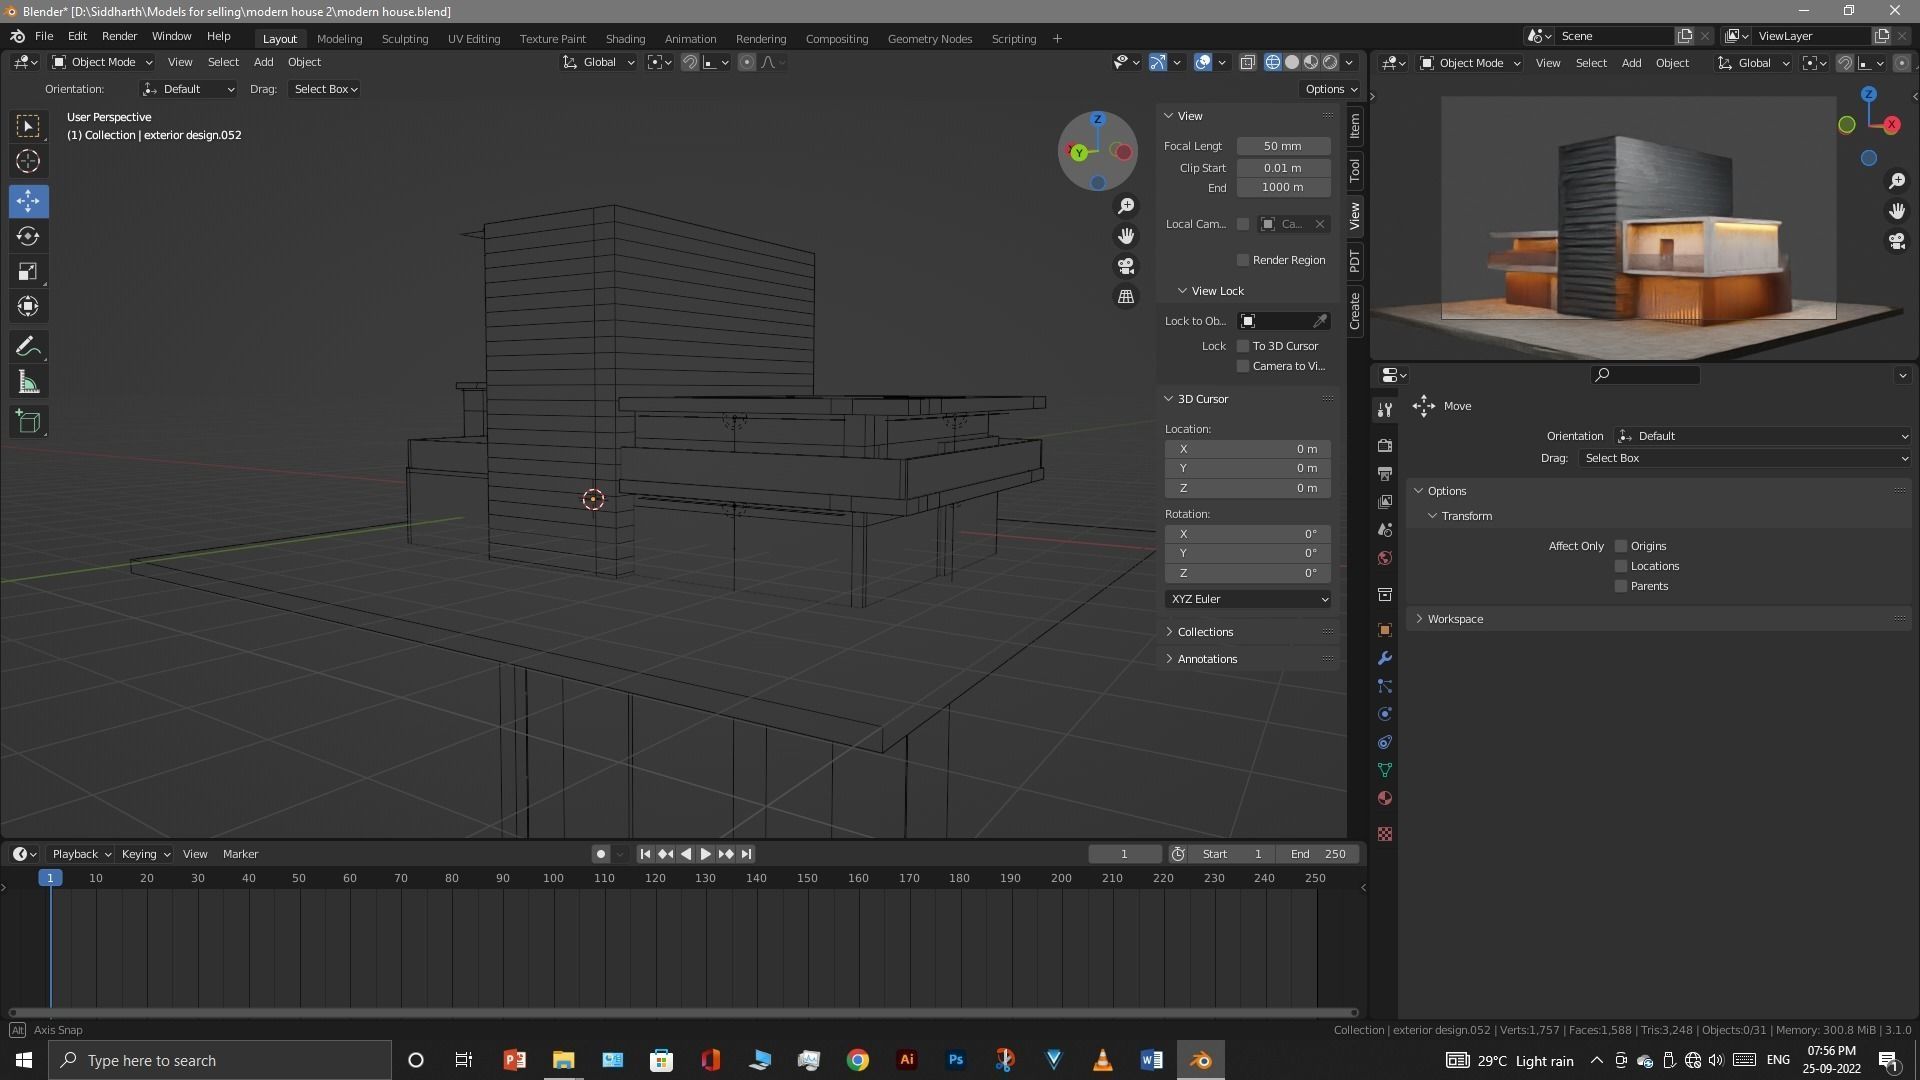
Task: Click the pan hand icon in main viewport
Action: [1126, 236]
